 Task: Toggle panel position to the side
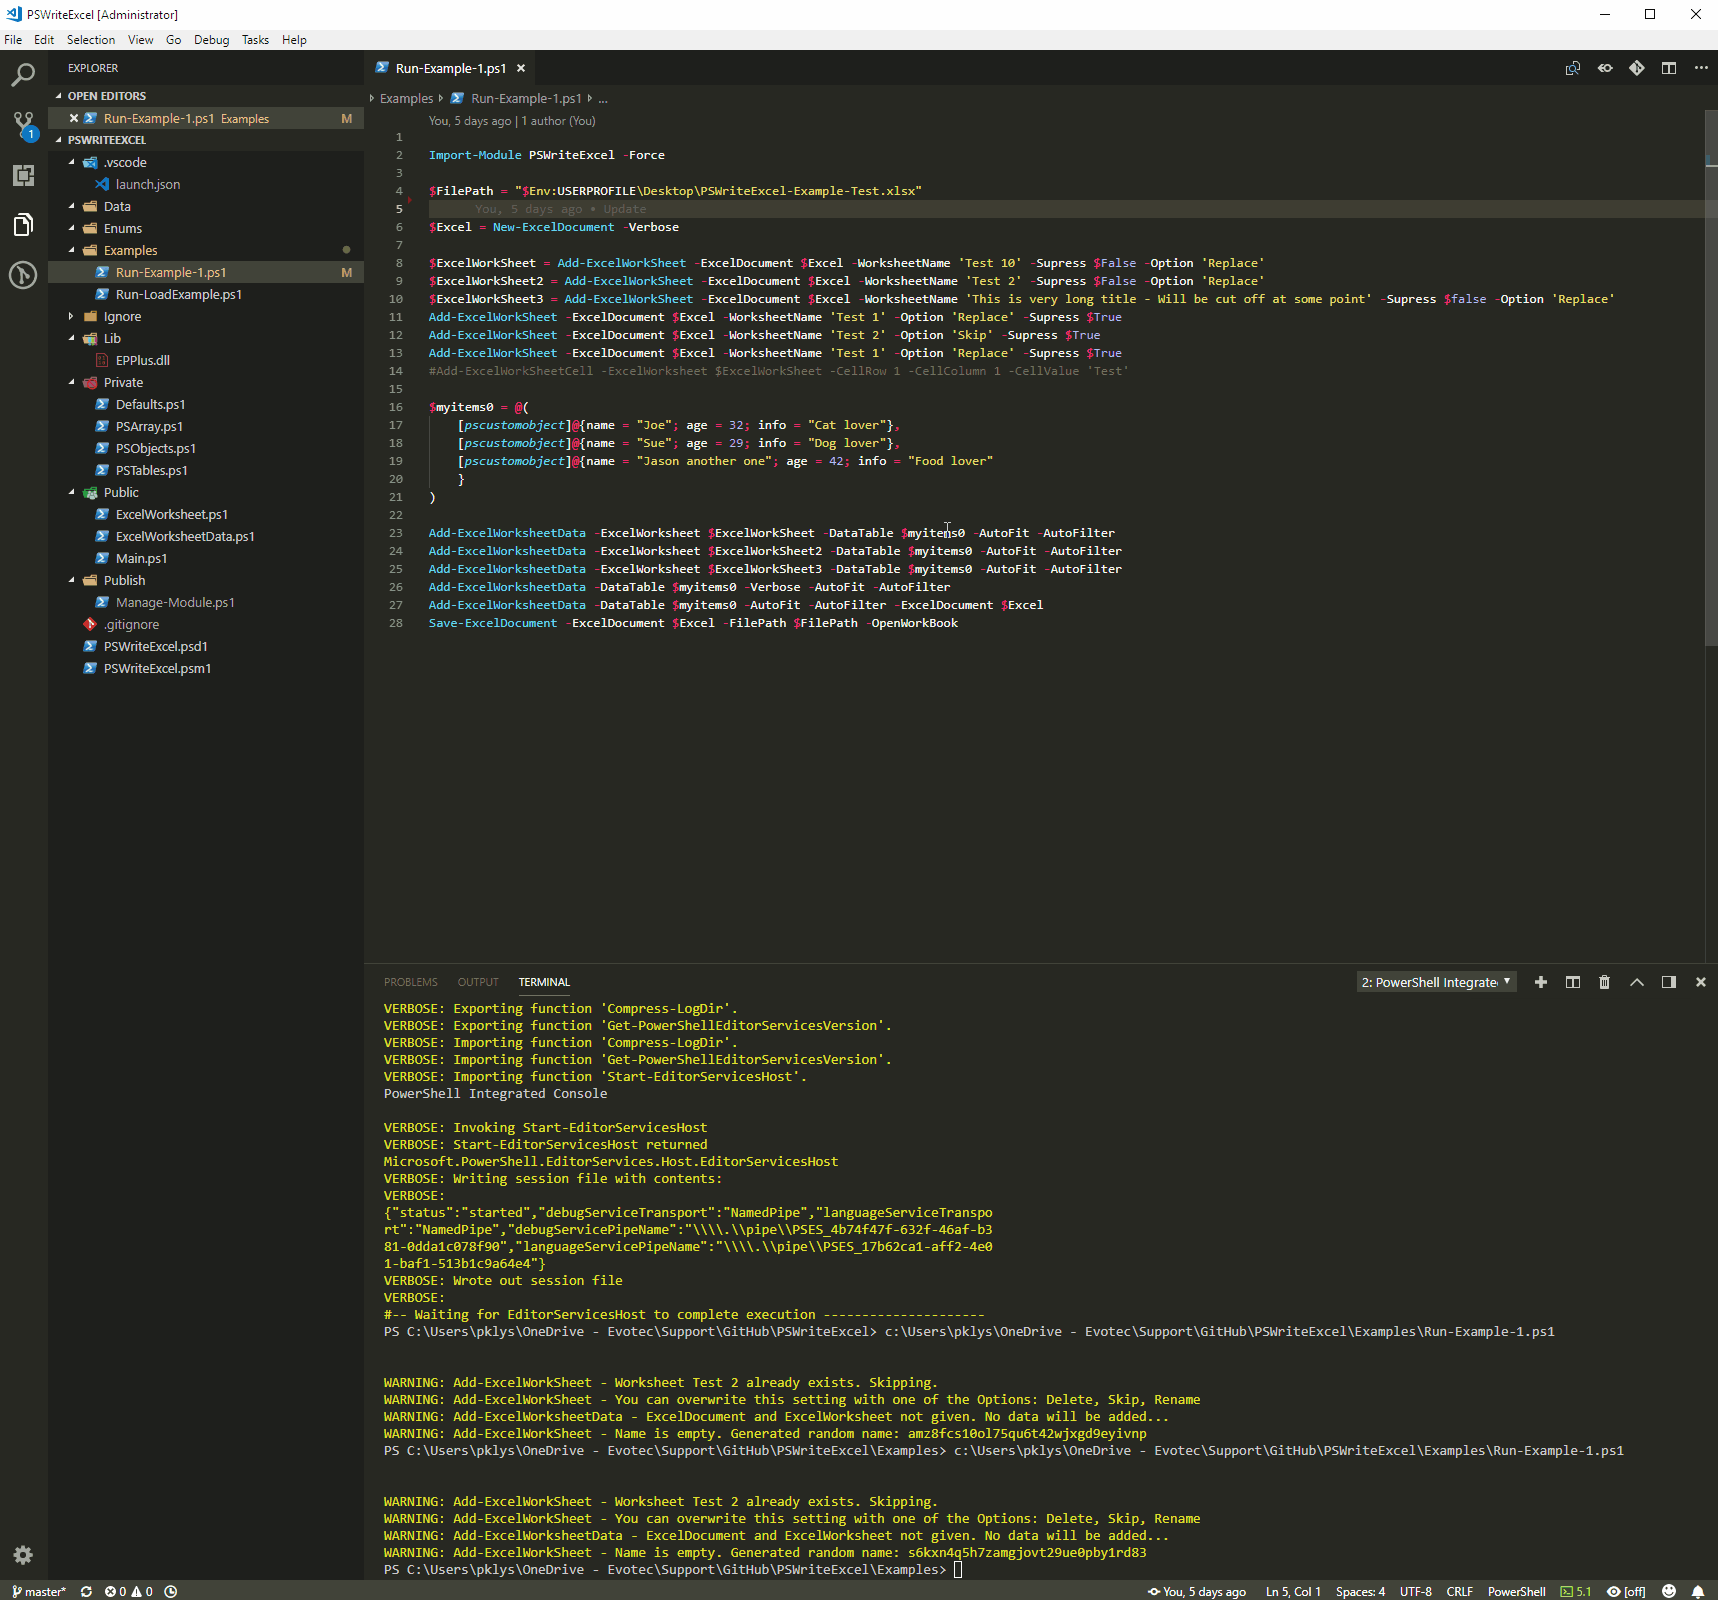point(1669,982)
